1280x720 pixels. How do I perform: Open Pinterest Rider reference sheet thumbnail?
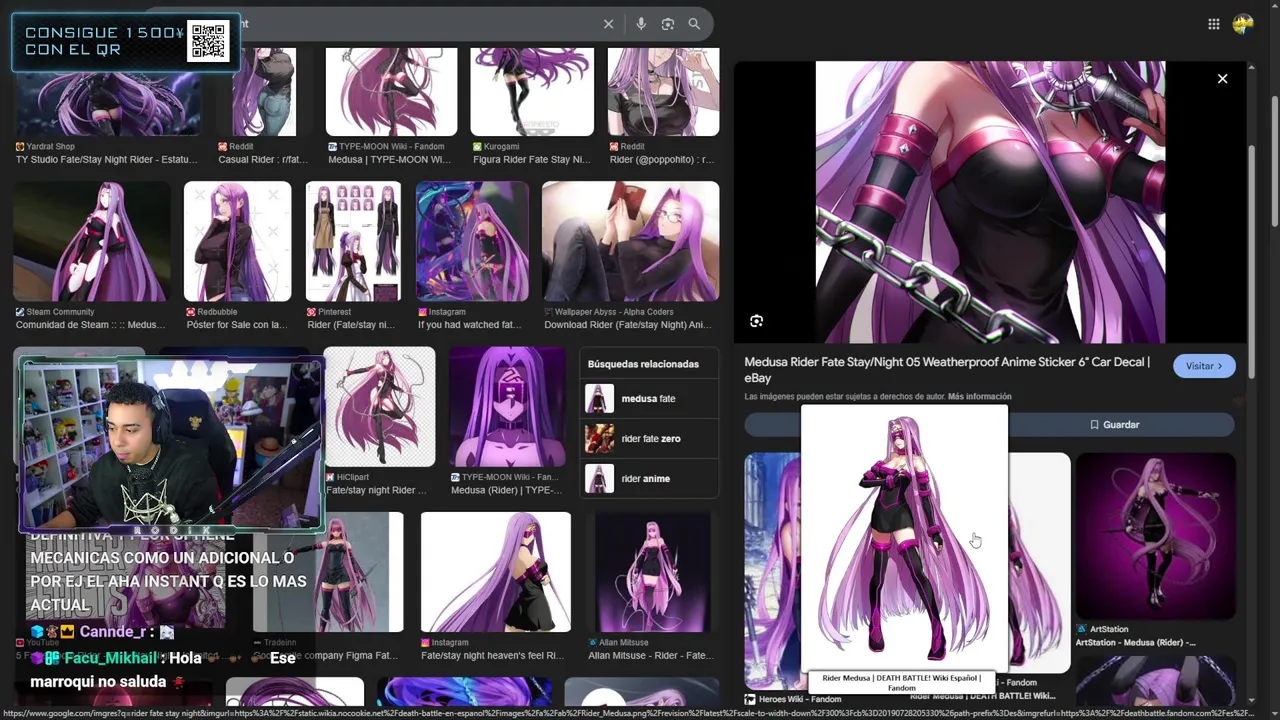point(353,241)
